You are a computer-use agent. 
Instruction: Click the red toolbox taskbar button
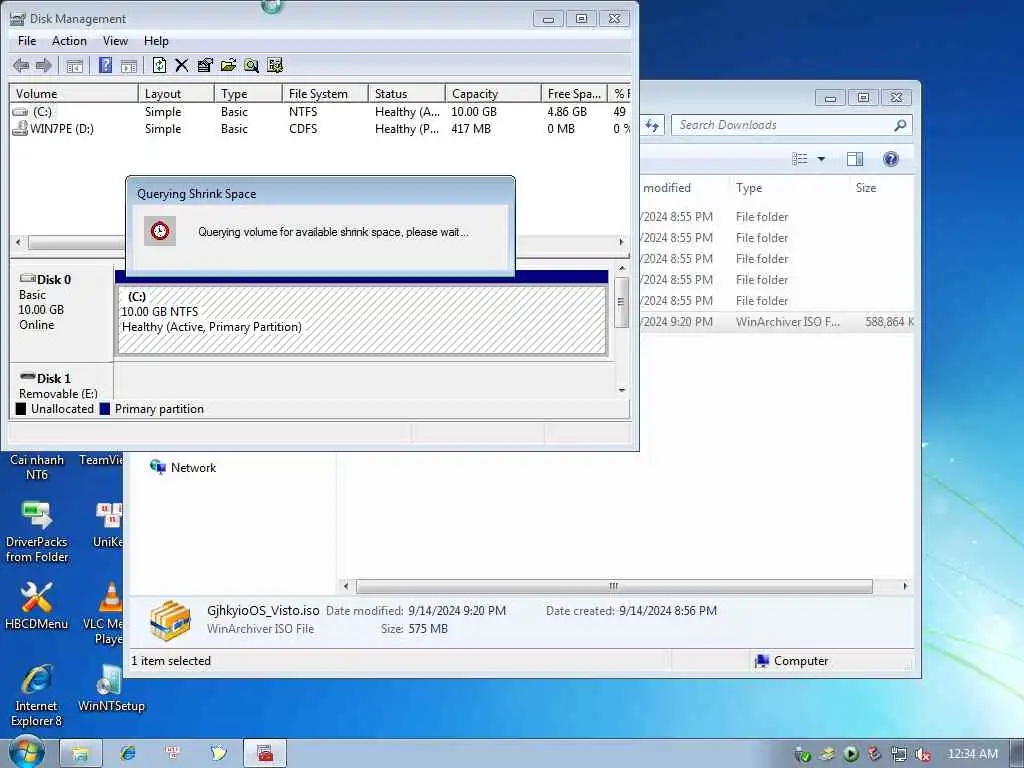(264, 754)
